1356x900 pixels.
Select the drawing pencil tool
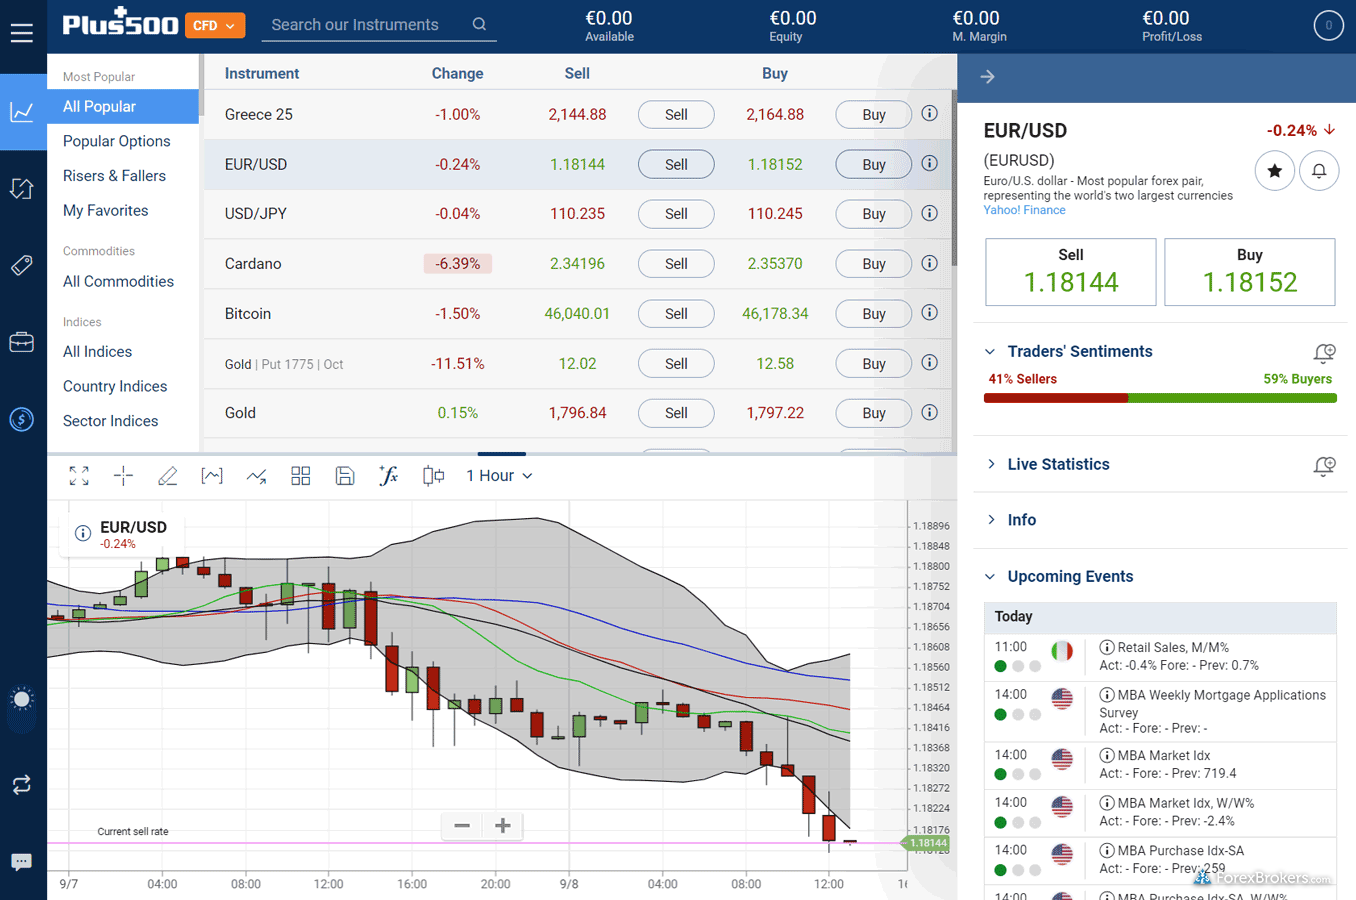click(167, 476)
